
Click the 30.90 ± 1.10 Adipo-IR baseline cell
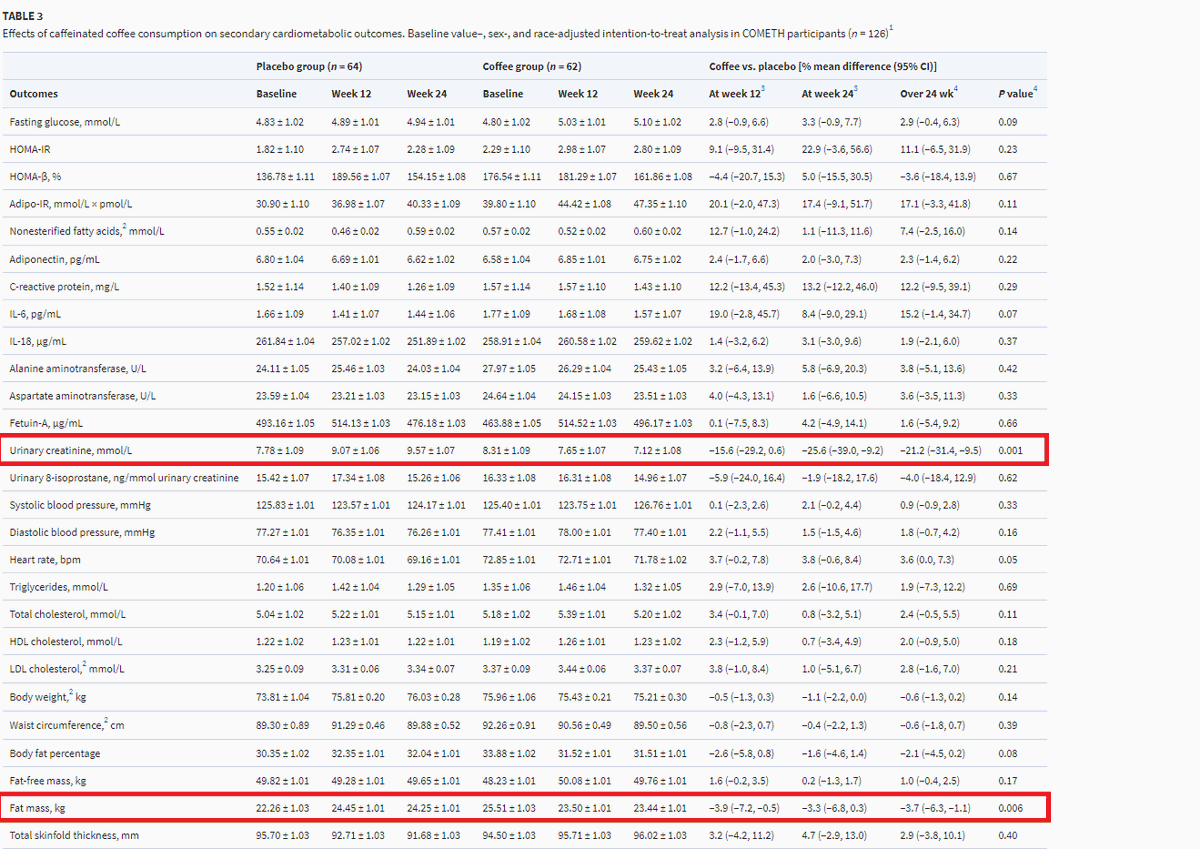pos(284,204)
